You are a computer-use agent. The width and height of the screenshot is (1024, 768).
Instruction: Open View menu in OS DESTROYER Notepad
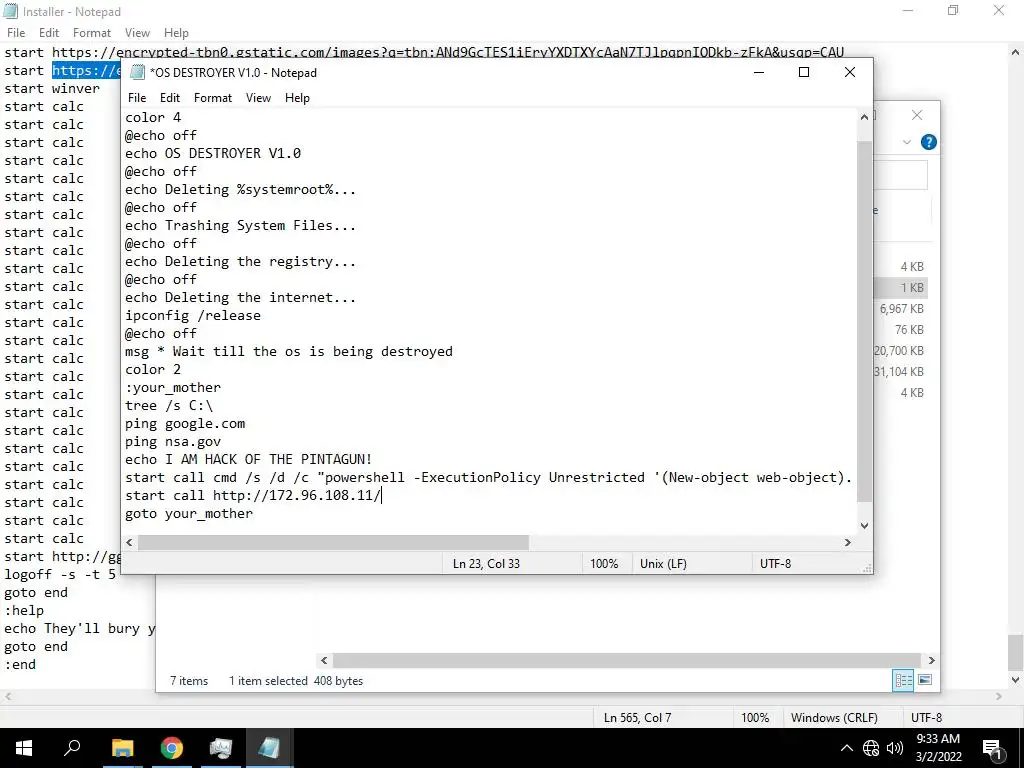pyautogui.click(x=258, y=98)
